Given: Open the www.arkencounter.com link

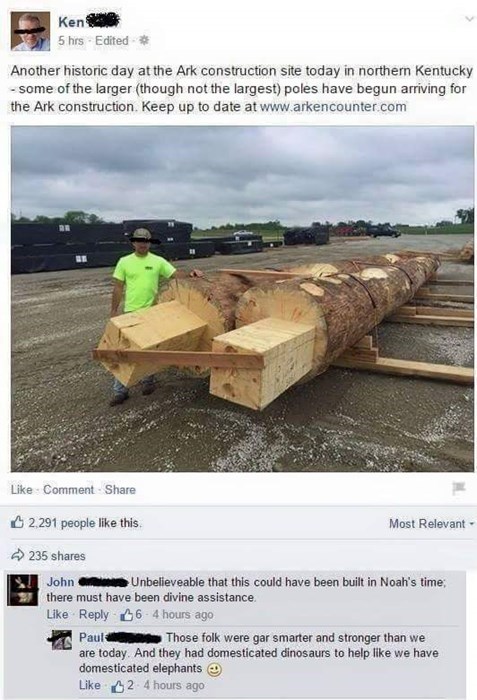Looking at the screenshot, I should (333, 107).
